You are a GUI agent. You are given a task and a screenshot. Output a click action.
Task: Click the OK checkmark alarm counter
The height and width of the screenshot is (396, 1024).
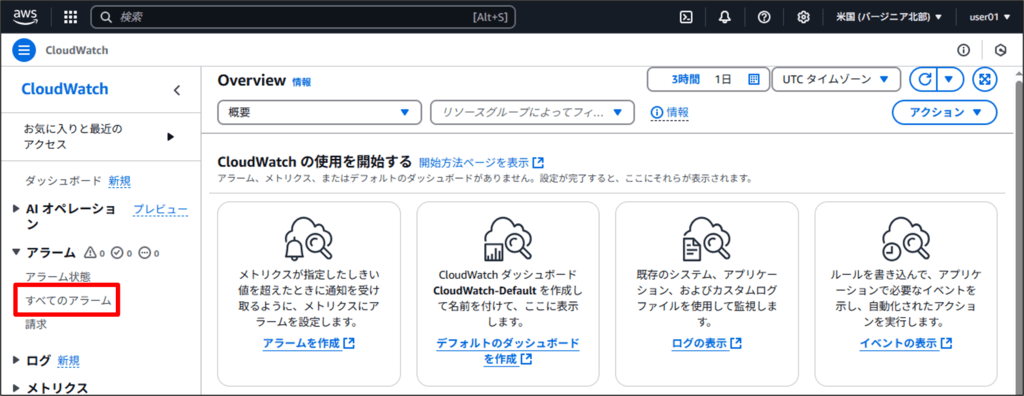point(121,253)
